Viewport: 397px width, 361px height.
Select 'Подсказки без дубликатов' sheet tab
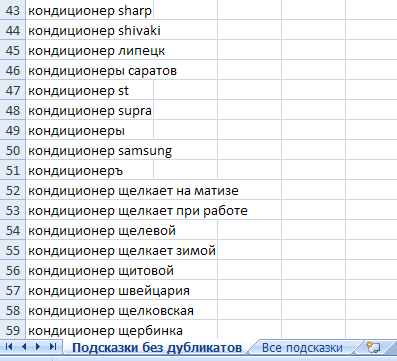click(x=157, y=348)
